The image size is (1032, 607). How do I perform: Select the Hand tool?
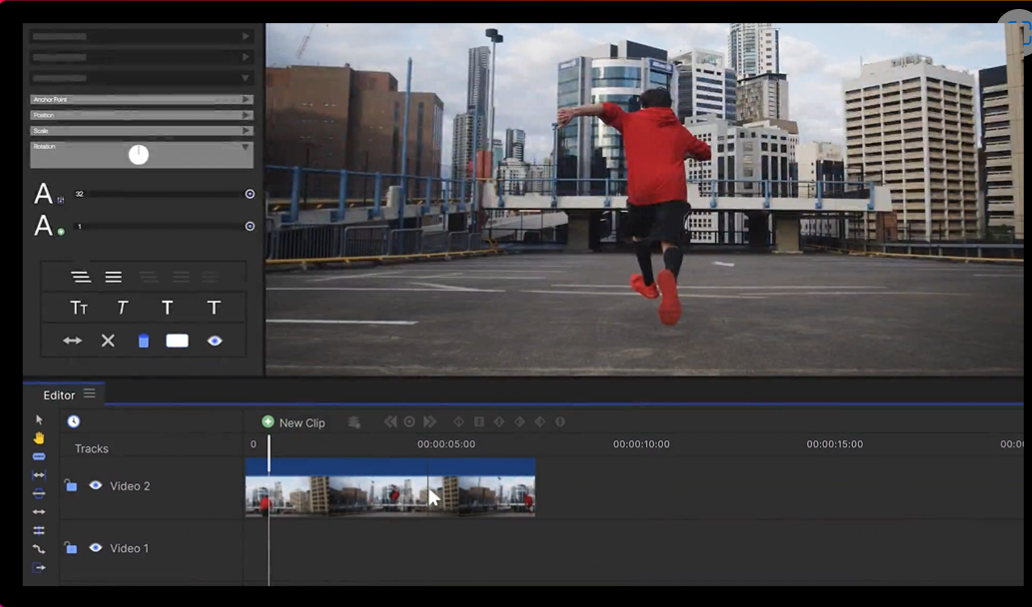pos(39,438)
